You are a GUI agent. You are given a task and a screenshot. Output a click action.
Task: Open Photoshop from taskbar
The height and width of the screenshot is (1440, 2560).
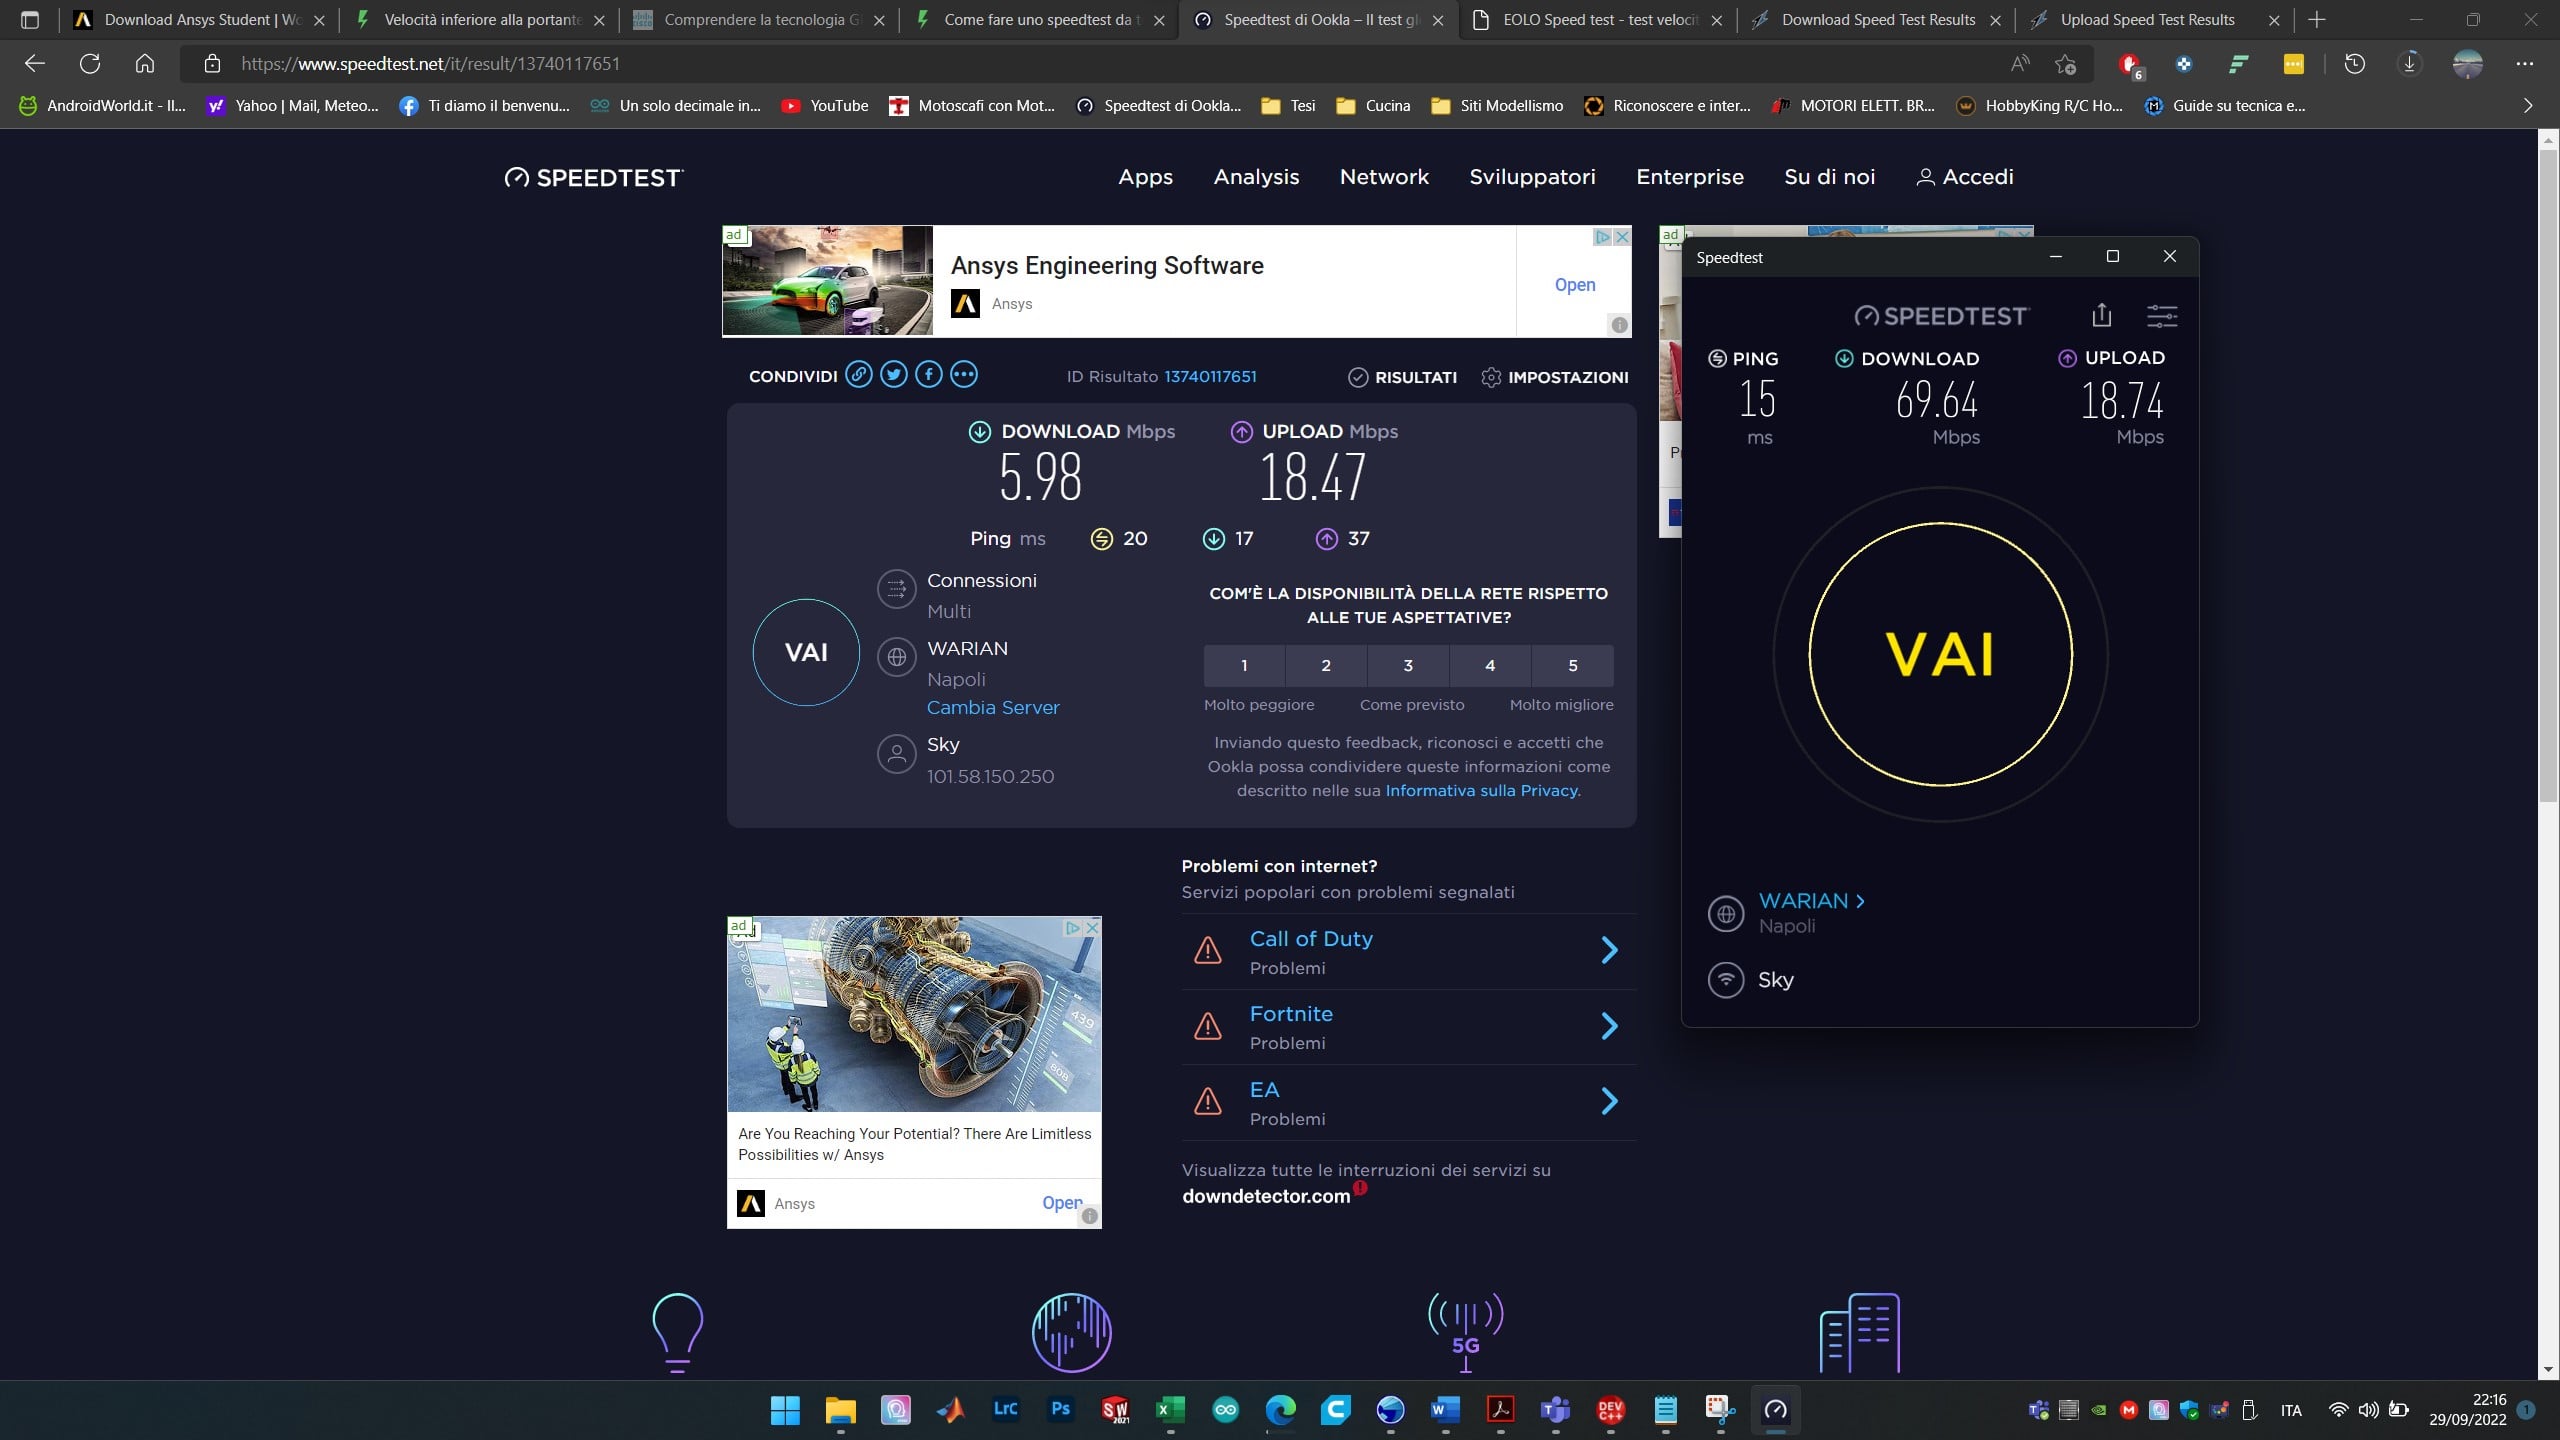(x=1060, y=1410)
